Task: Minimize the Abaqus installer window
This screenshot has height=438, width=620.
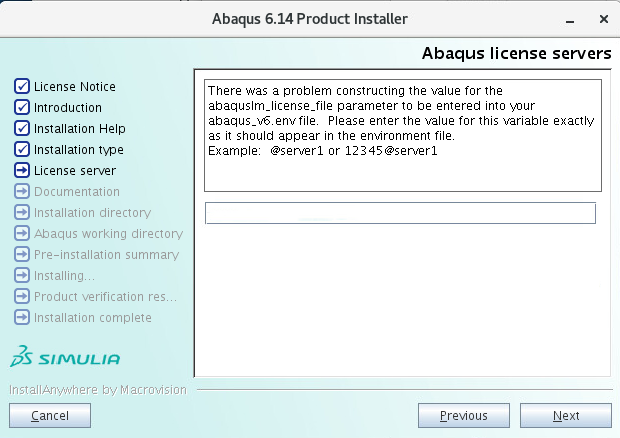Action: click(x=570, y=20)
